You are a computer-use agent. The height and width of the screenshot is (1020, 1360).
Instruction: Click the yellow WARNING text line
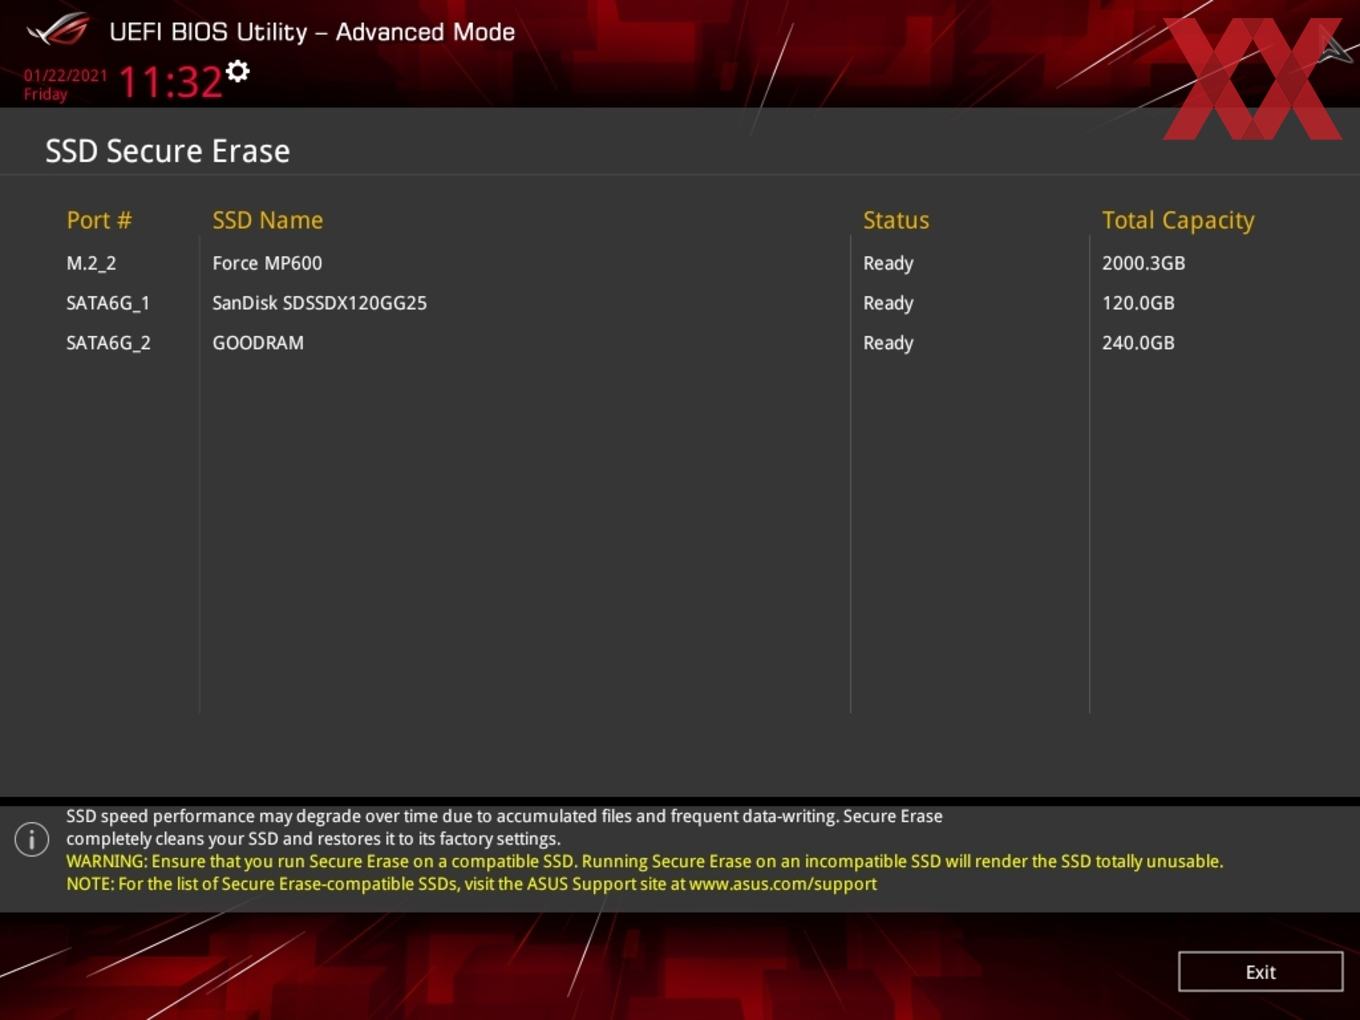[644, 861]
